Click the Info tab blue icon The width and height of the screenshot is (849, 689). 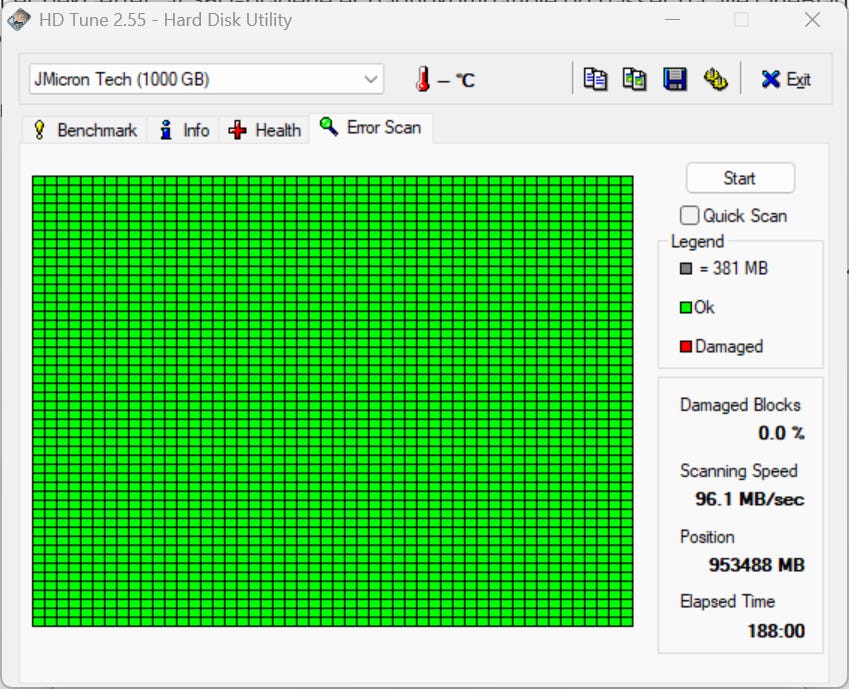click(166, 130)
